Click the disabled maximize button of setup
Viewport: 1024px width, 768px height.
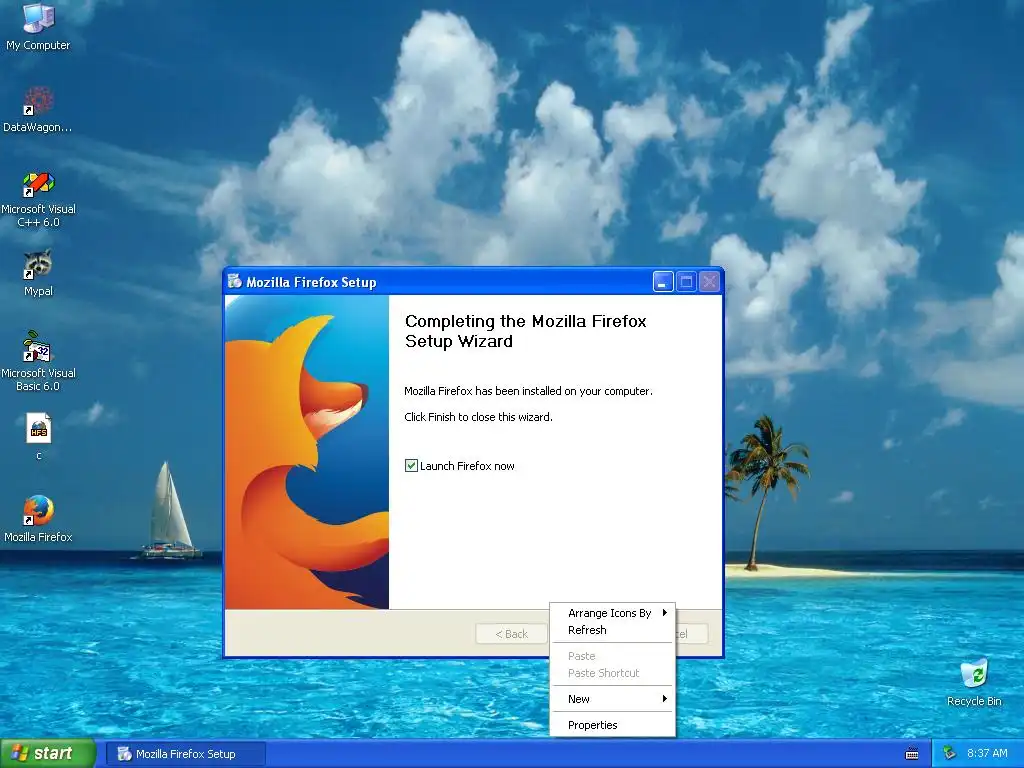[x=686, y=282]
